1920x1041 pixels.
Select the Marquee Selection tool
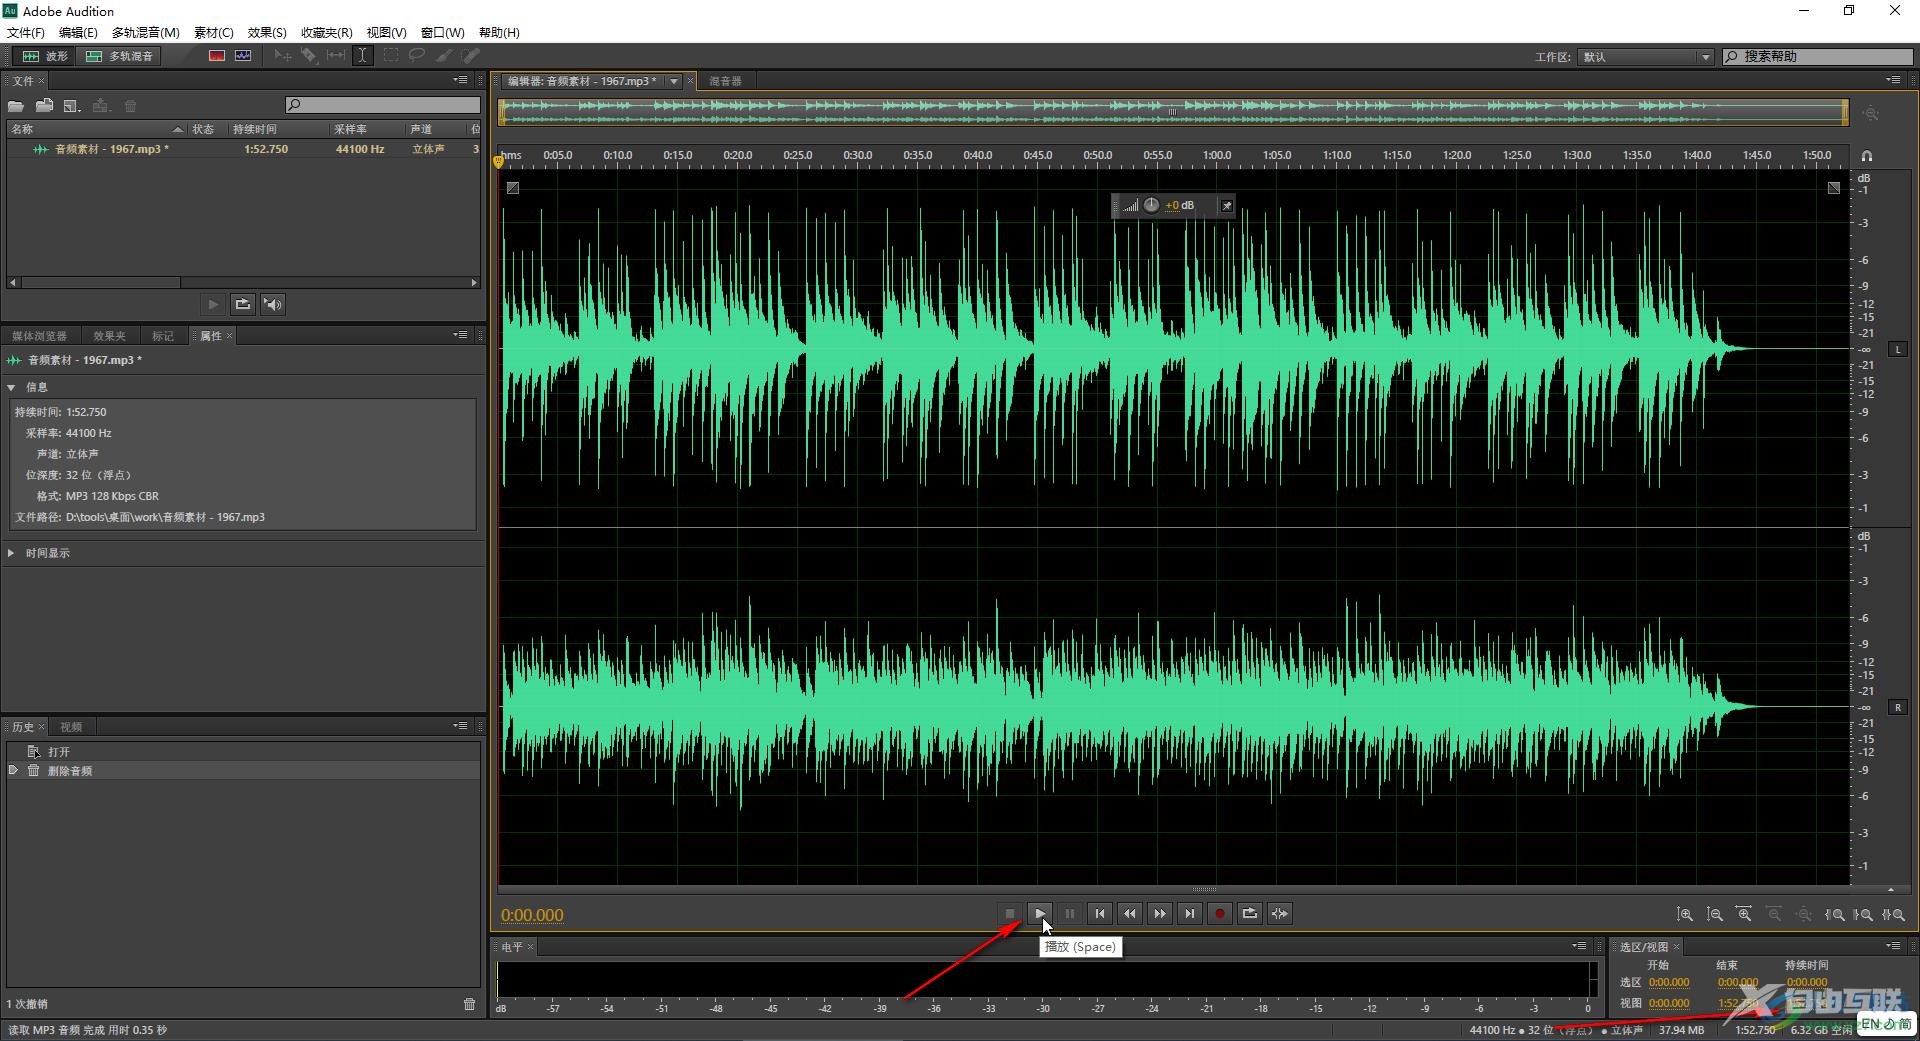390,56
